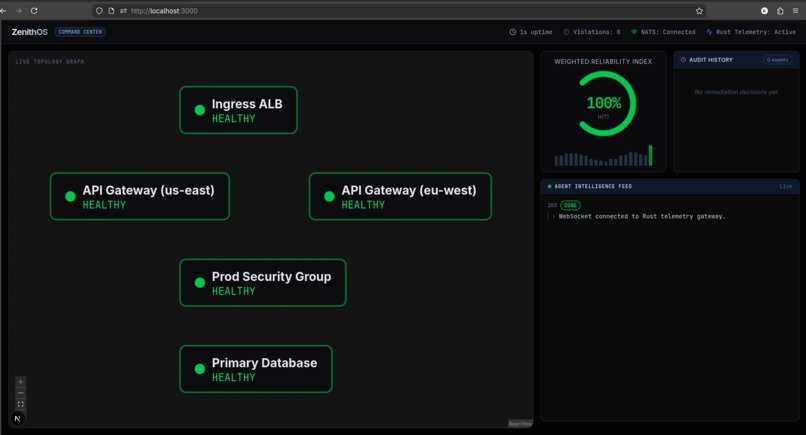Select the Primary Database node
The image size is (806, 435).
pos(256,369)
